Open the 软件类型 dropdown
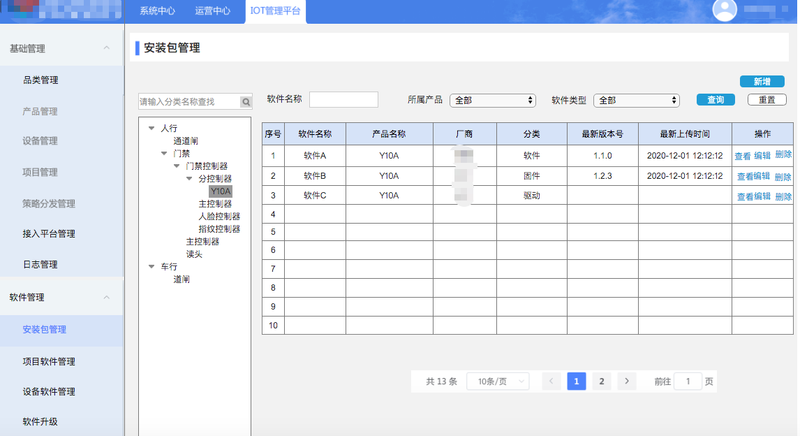Viewport: 800px width, 436px height. tap(636, 100)
